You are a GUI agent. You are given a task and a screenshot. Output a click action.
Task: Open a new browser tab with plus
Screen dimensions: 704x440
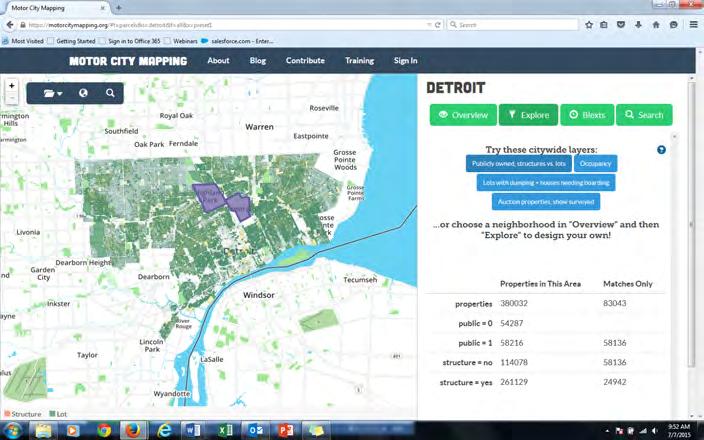119,8
